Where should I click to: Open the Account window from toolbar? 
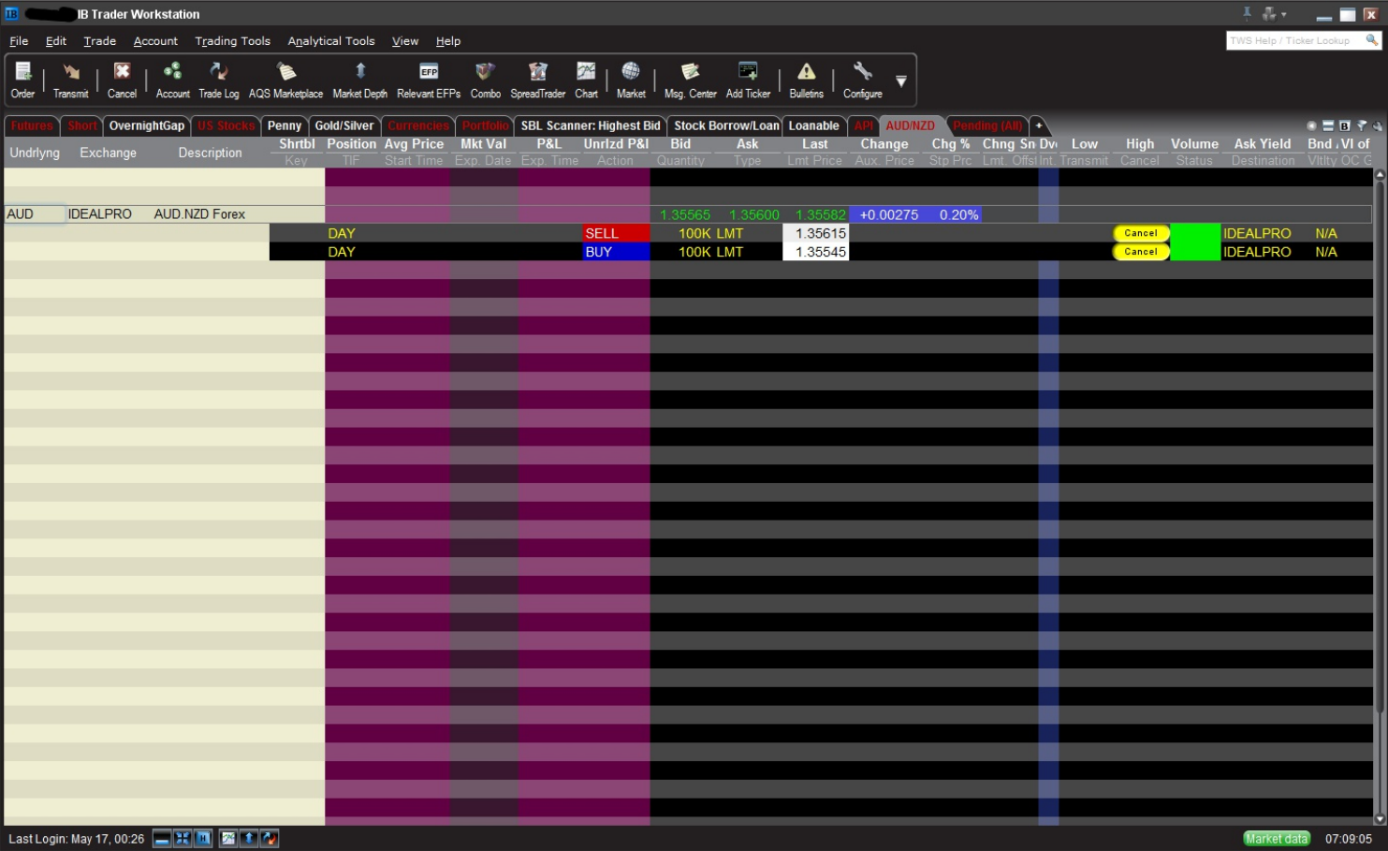pos(172,80)
